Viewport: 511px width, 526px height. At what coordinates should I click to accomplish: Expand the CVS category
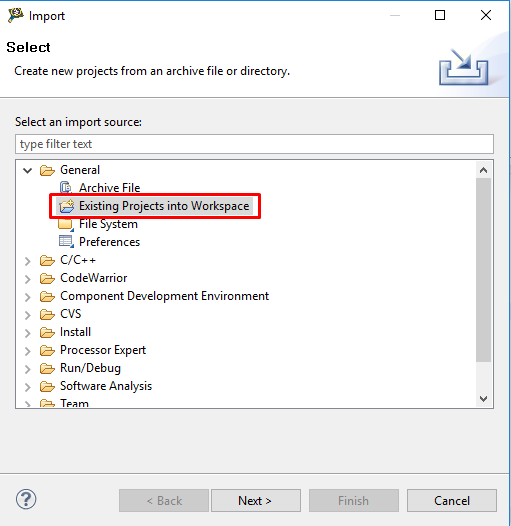point(28,315)
